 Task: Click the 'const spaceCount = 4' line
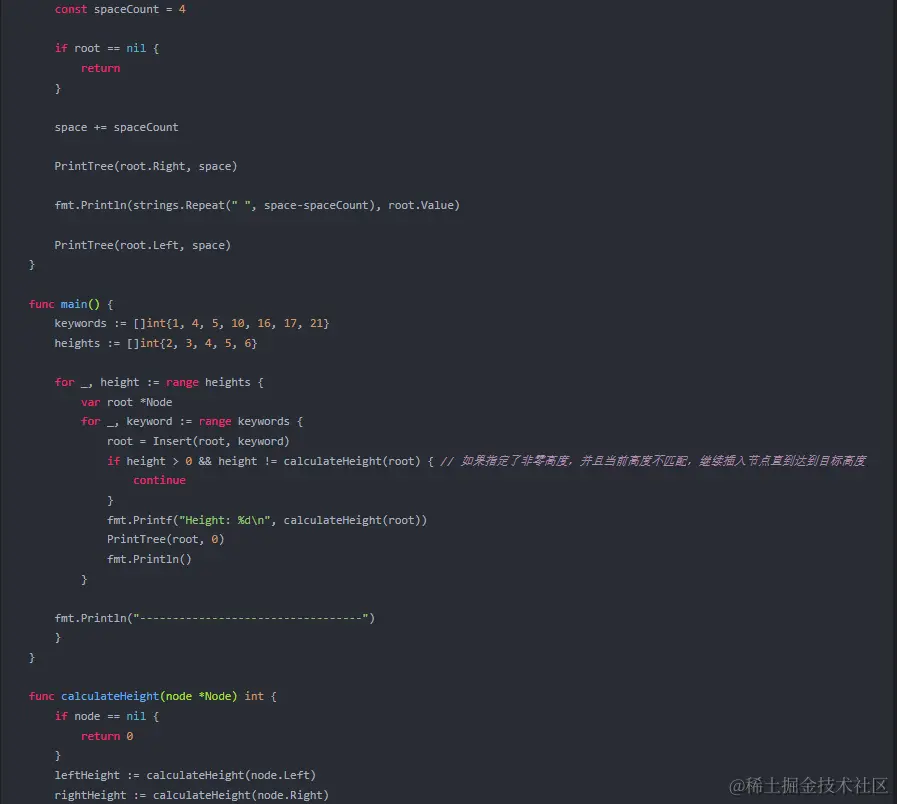(x=120, y=9)
